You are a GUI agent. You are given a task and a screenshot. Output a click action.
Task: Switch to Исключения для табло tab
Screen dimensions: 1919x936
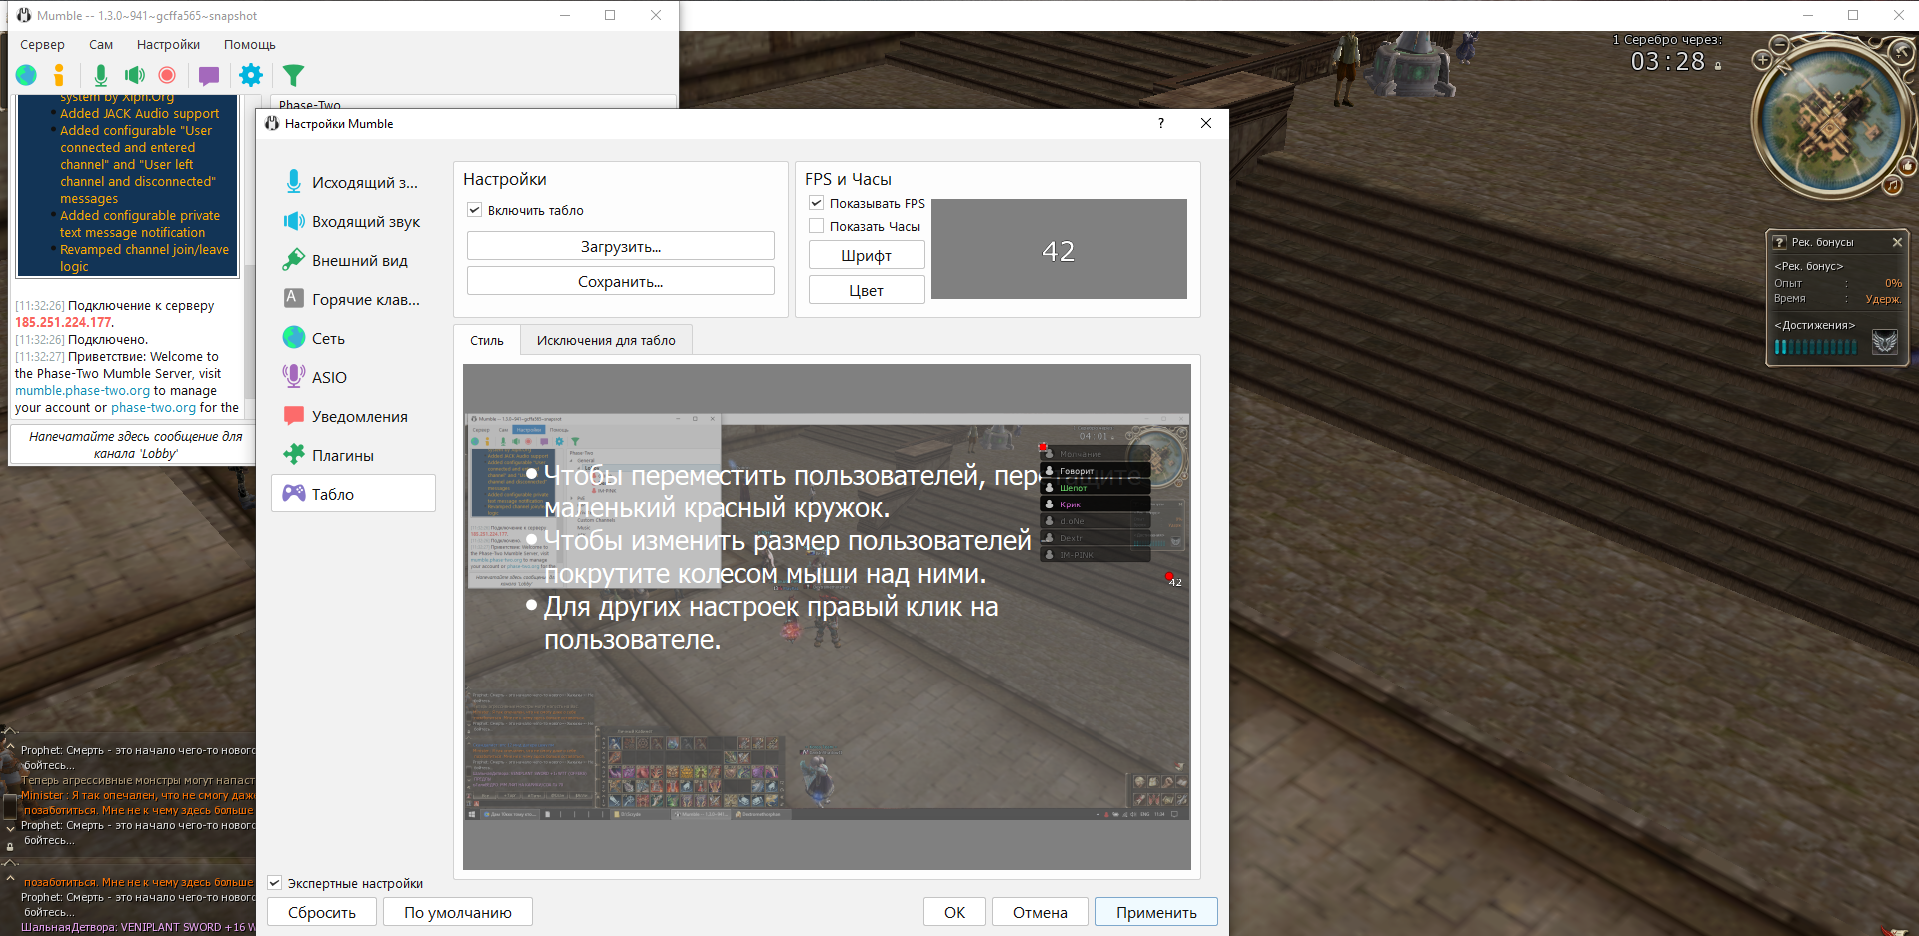[x=605, y=341]
